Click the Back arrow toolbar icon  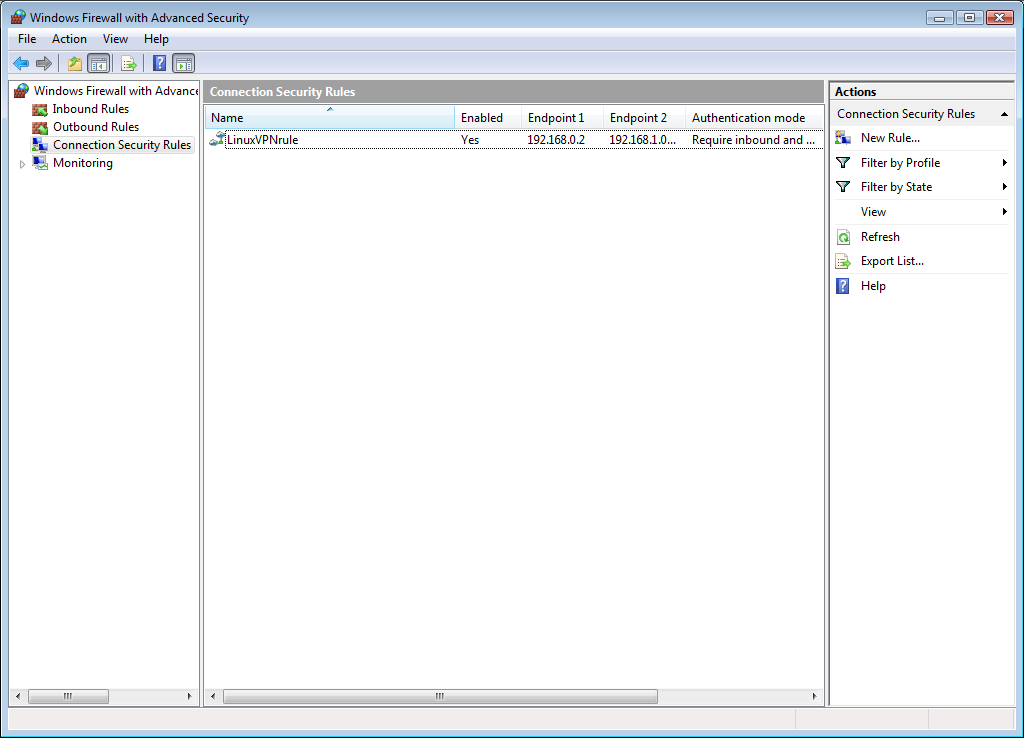pyautogui.click(x=21, y=63)
